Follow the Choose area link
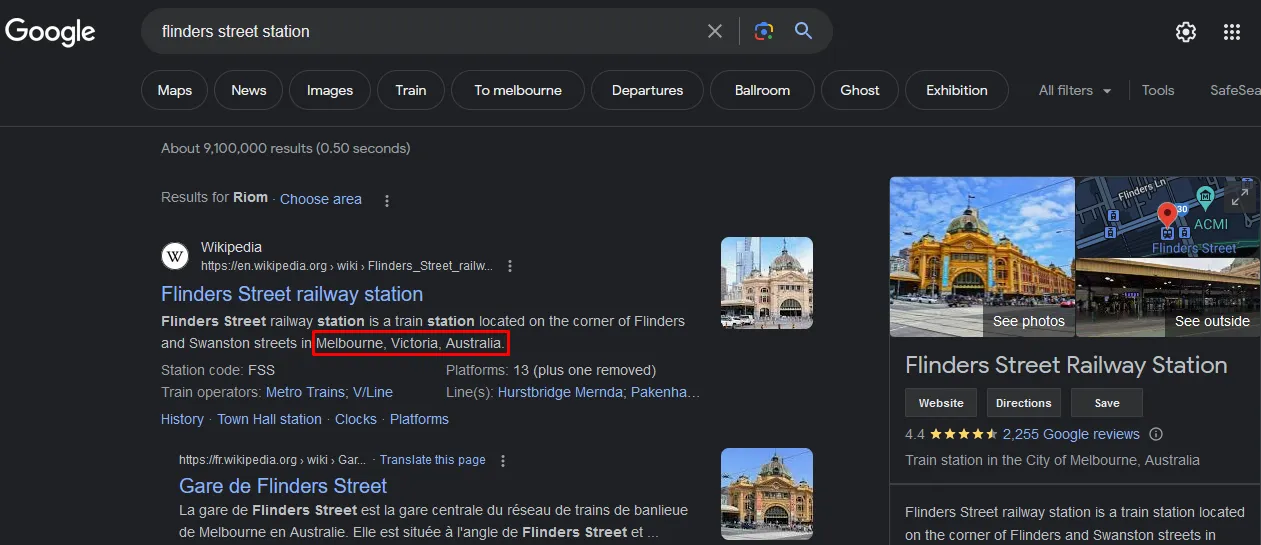The width and height of the screenshot is (1261, 545). 321,199
